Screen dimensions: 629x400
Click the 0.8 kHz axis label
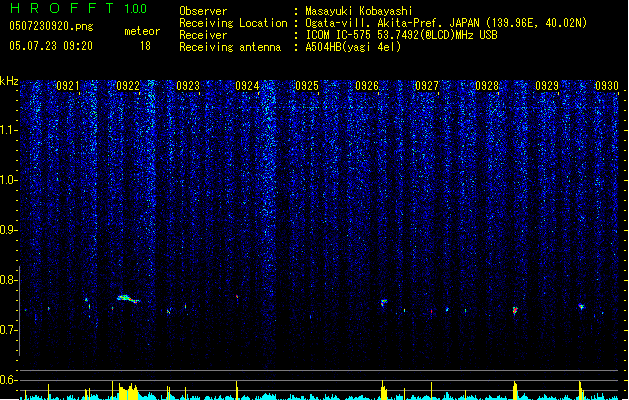[9, 280]
